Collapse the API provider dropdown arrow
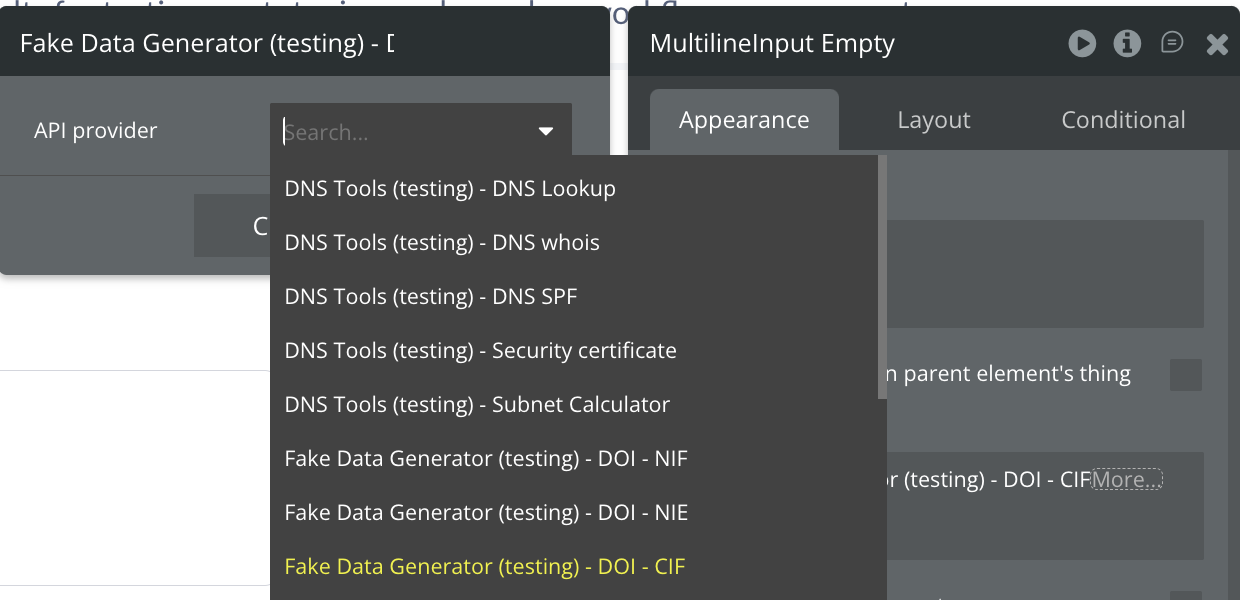1240x600 pixels. point(546,131)
